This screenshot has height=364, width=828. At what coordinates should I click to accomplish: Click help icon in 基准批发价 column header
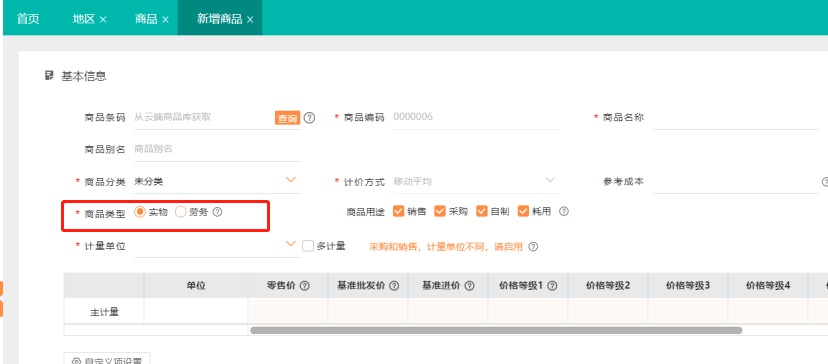[x=394, y=286]
